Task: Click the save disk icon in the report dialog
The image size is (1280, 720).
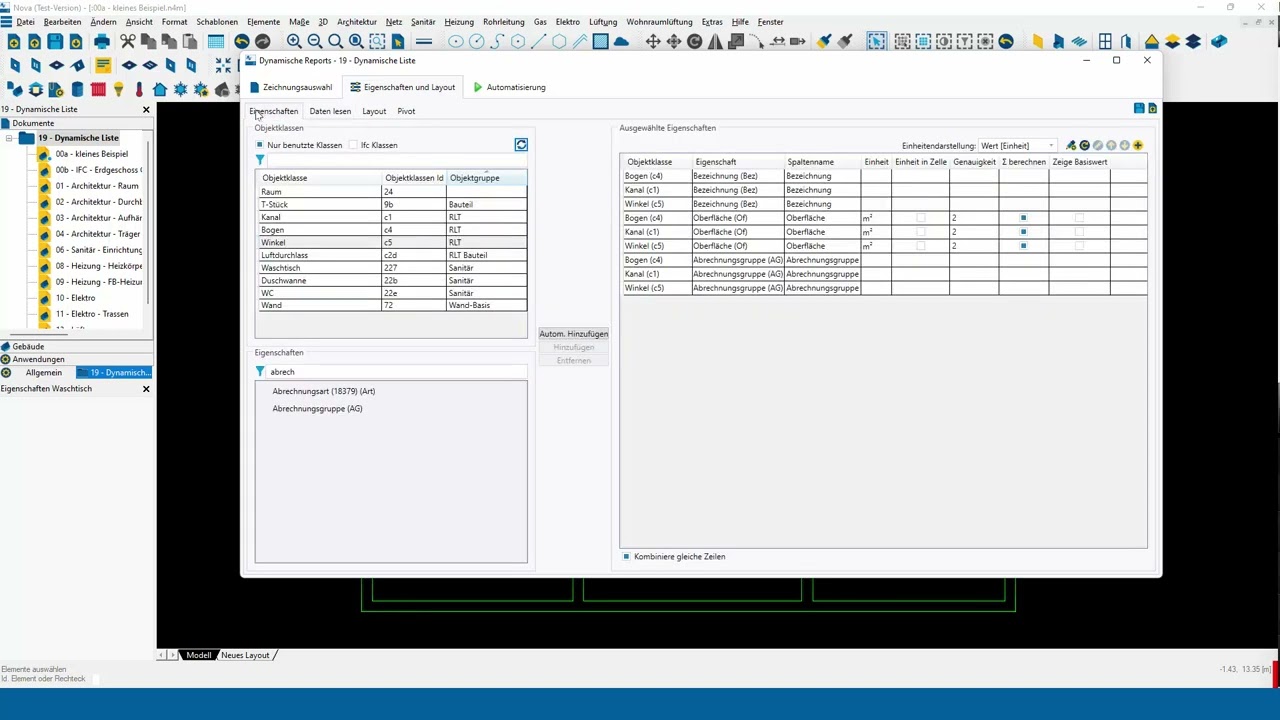Action: [x=1139, y=108]
